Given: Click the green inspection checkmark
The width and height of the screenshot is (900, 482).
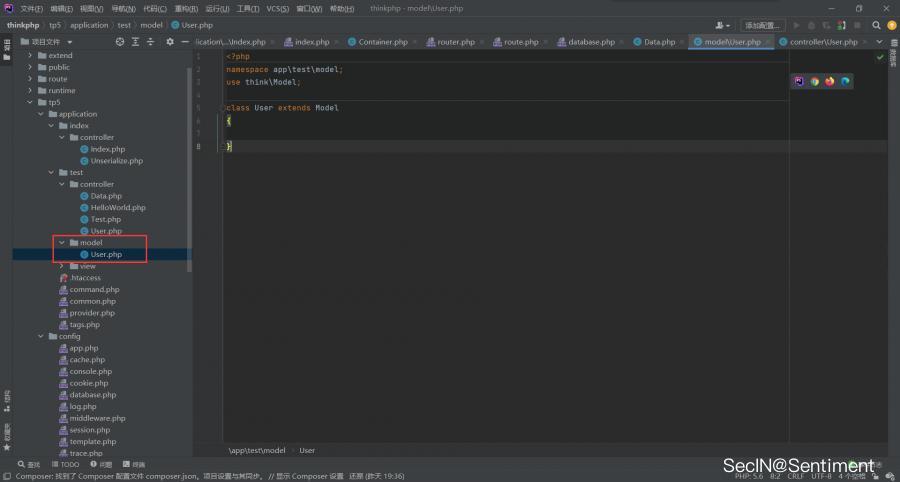Looking at the screenshot, I should (880, 57).
